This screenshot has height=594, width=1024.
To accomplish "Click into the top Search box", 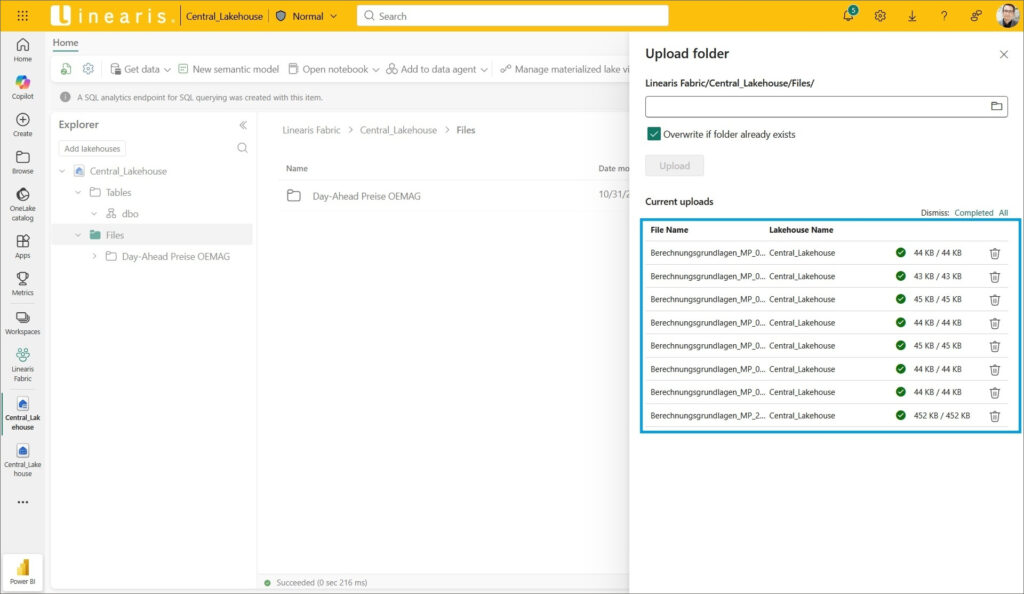I will (512, 16).
